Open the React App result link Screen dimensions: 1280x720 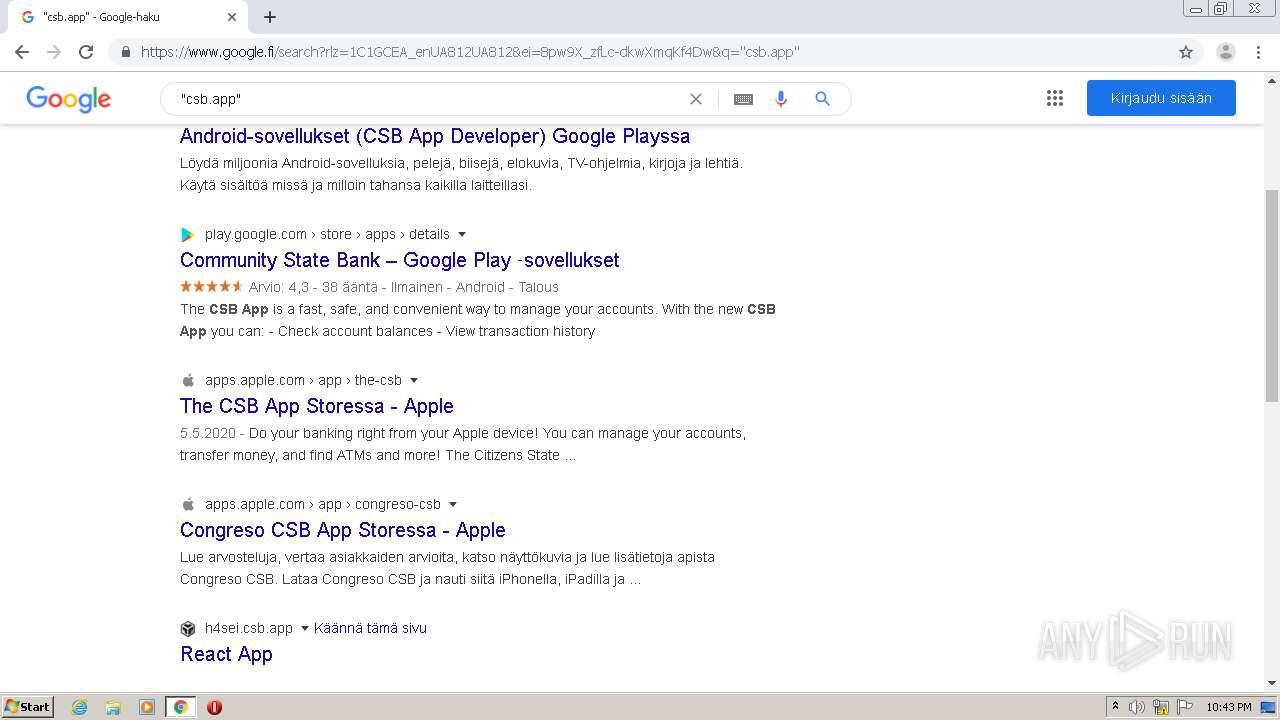[226, 654]
